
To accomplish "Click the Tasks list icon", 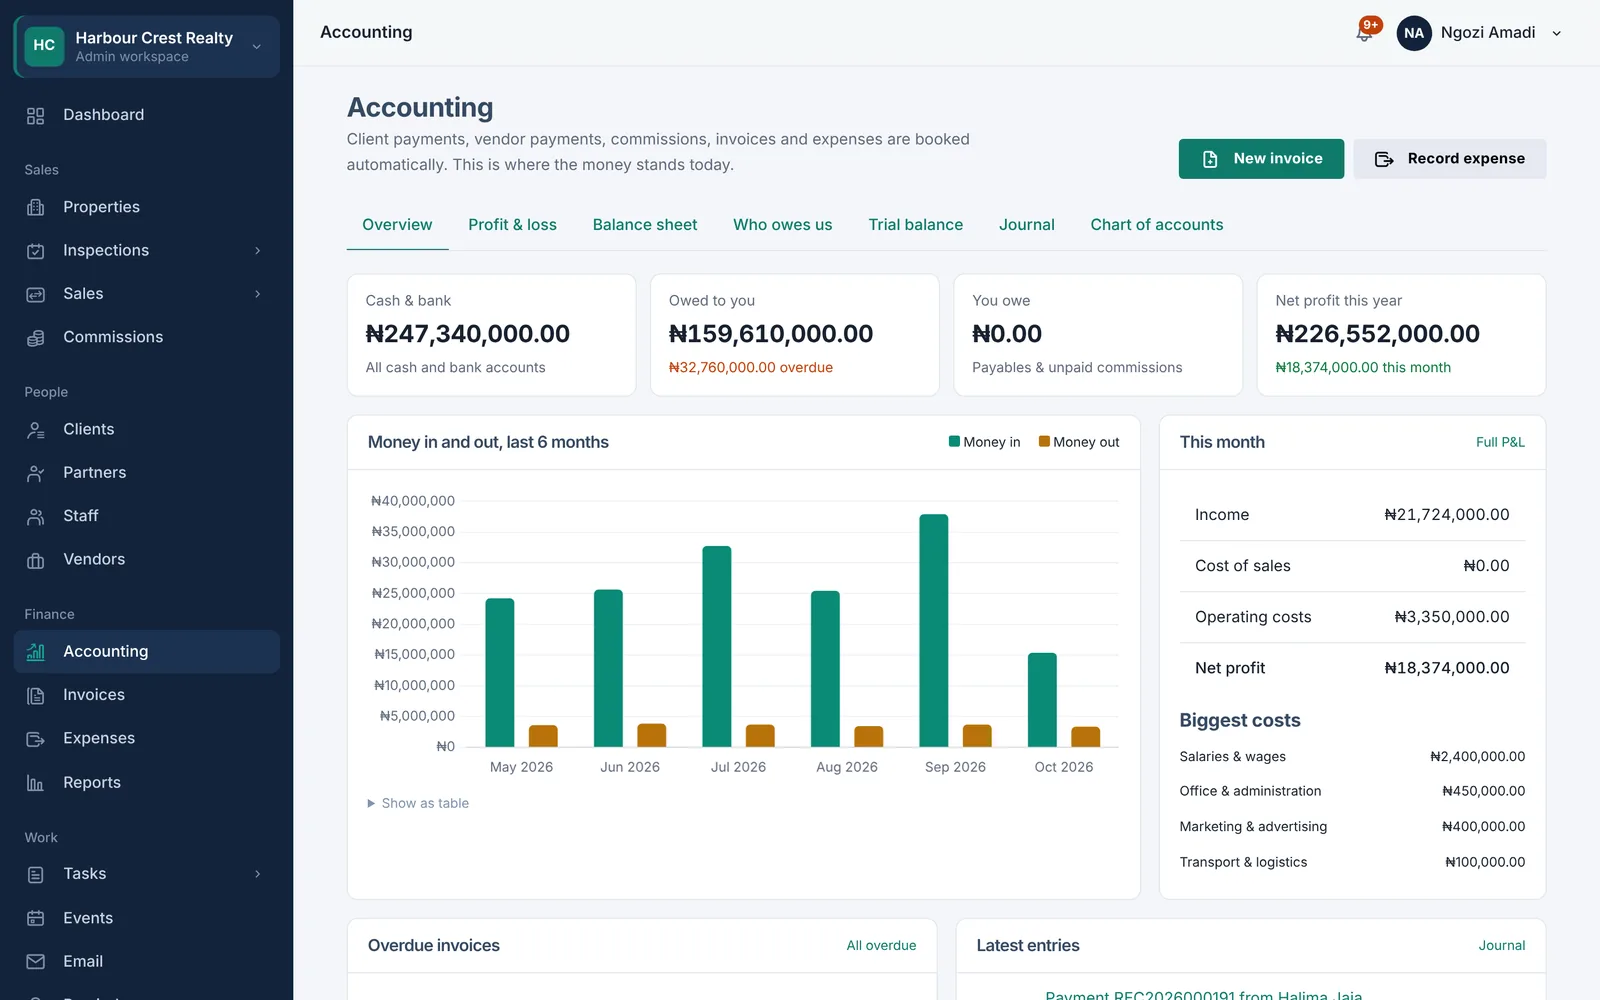I will pyautogui.click(x=36, y=875).
